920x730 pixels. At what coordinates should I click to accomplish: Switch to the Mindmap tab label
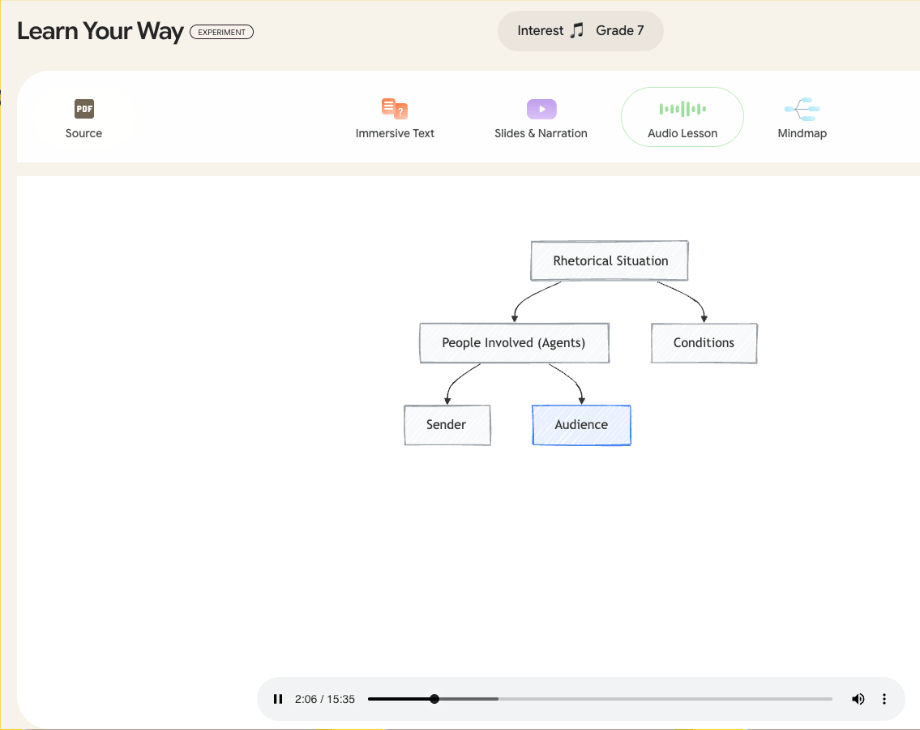coord(802,133)
